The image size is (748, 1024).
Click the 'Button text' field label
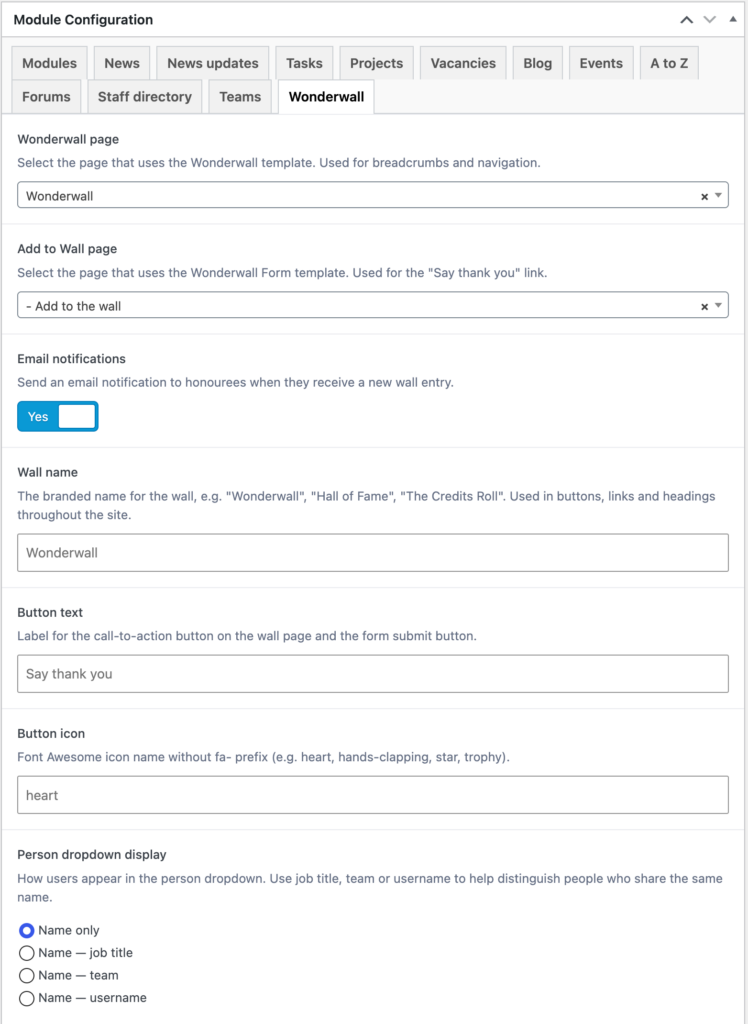click(50, 613)
